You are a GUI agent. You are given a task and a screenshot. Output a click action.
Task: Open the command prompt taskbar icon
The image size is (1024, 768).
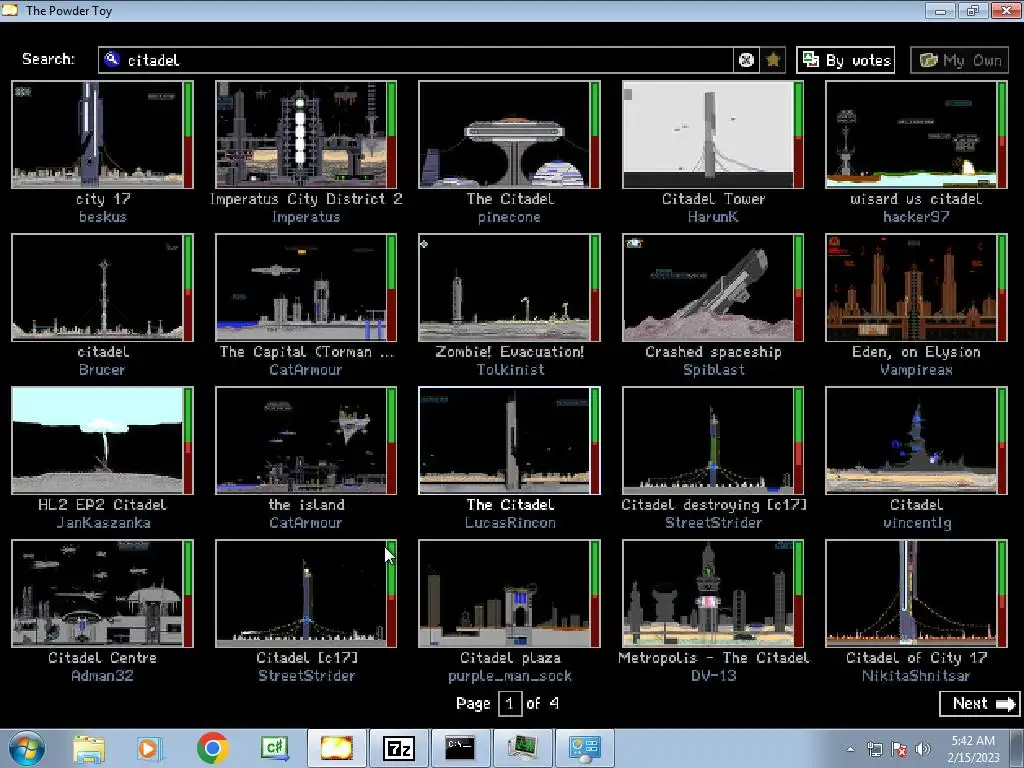[460, 748]
